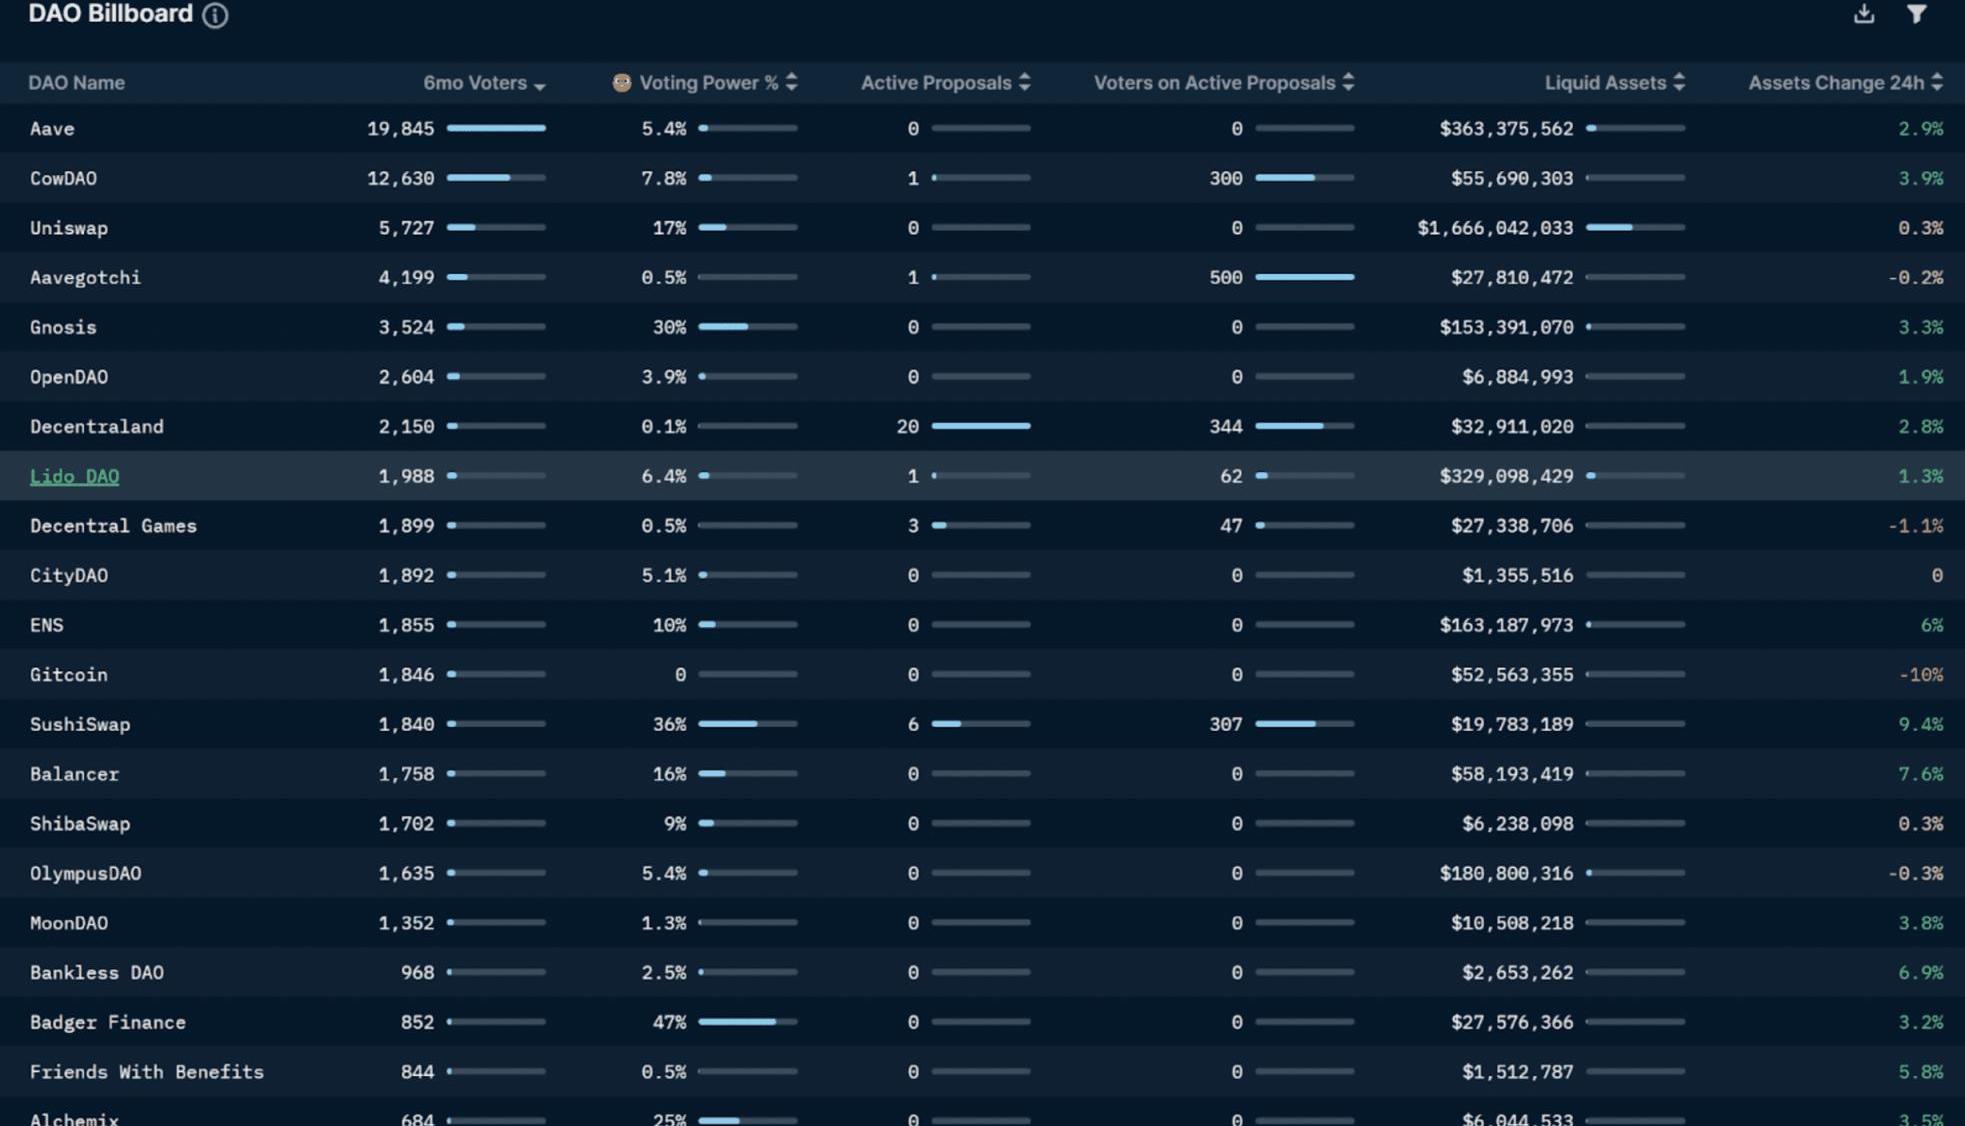Download the billboard table data
Screen dimensions: 1965x1126
(1864, 14)
